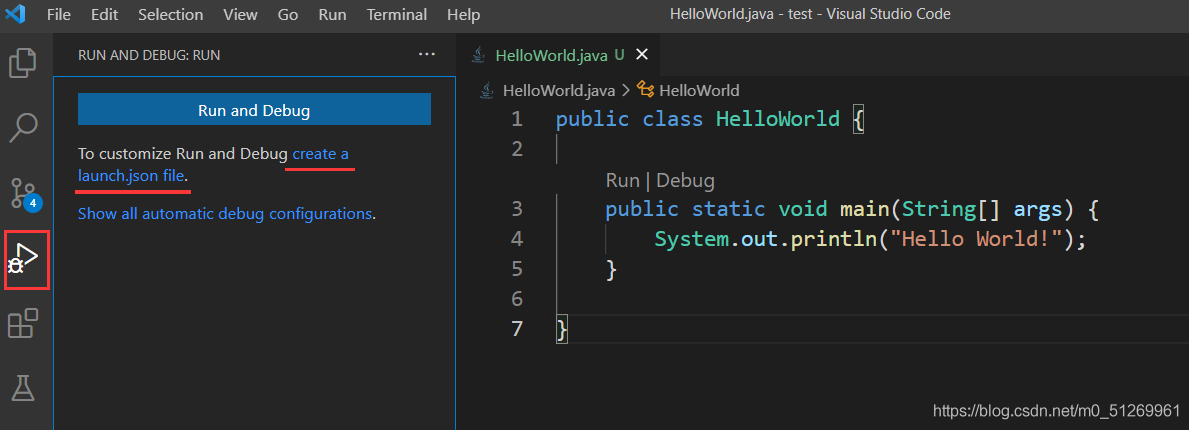Open the Selection menu

click(x=171, y=14)
